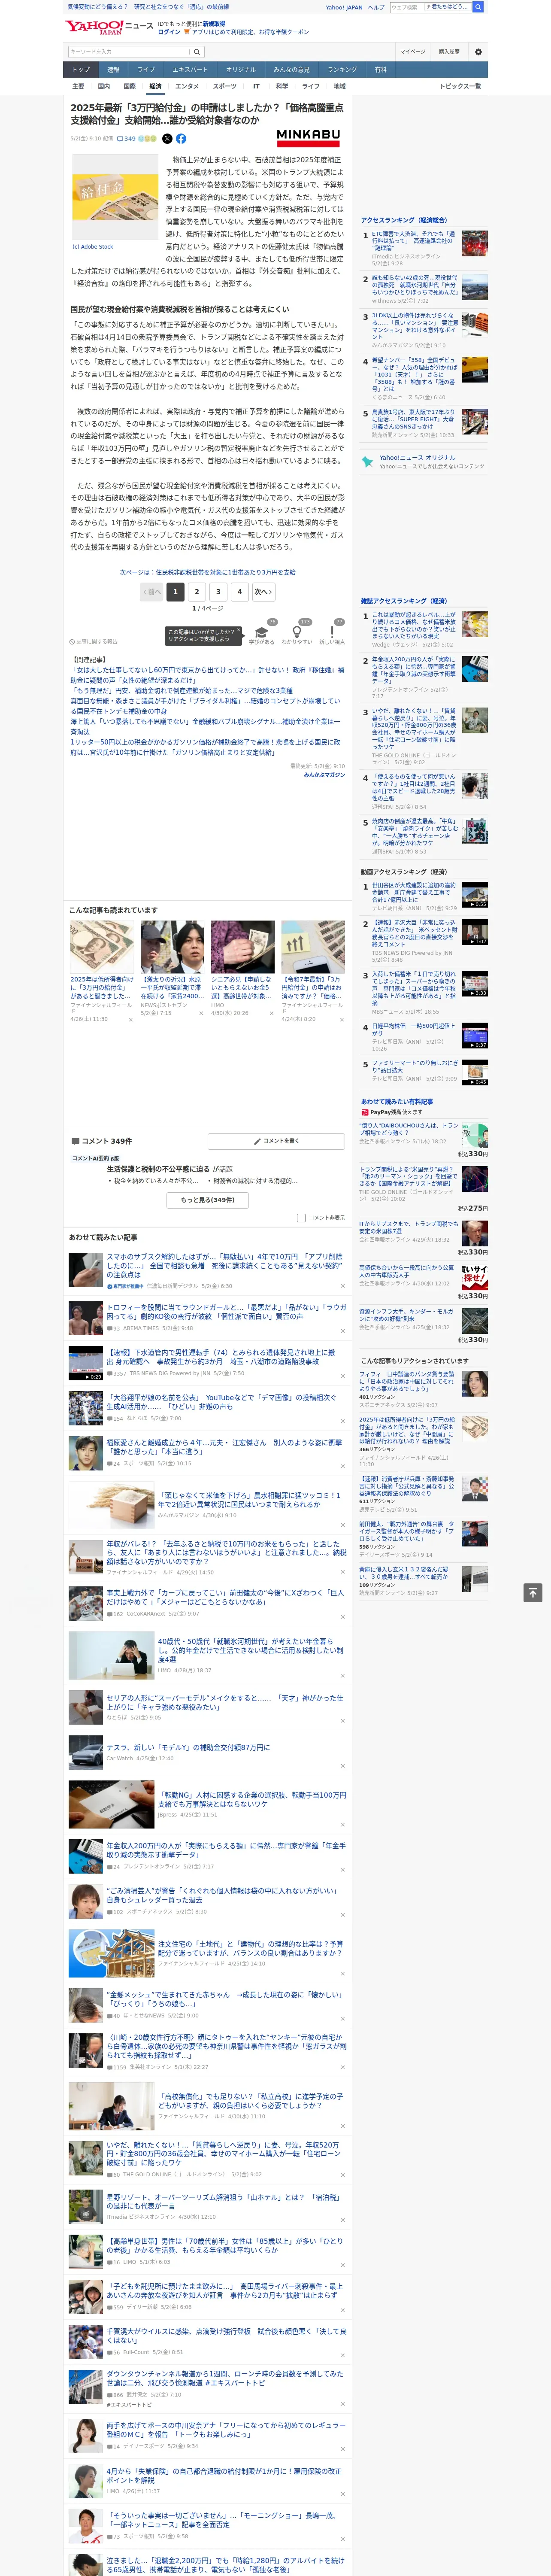551x2576 pixels.
Task: Type in the キーワードを入力 search field
Action: coord(129,52)
